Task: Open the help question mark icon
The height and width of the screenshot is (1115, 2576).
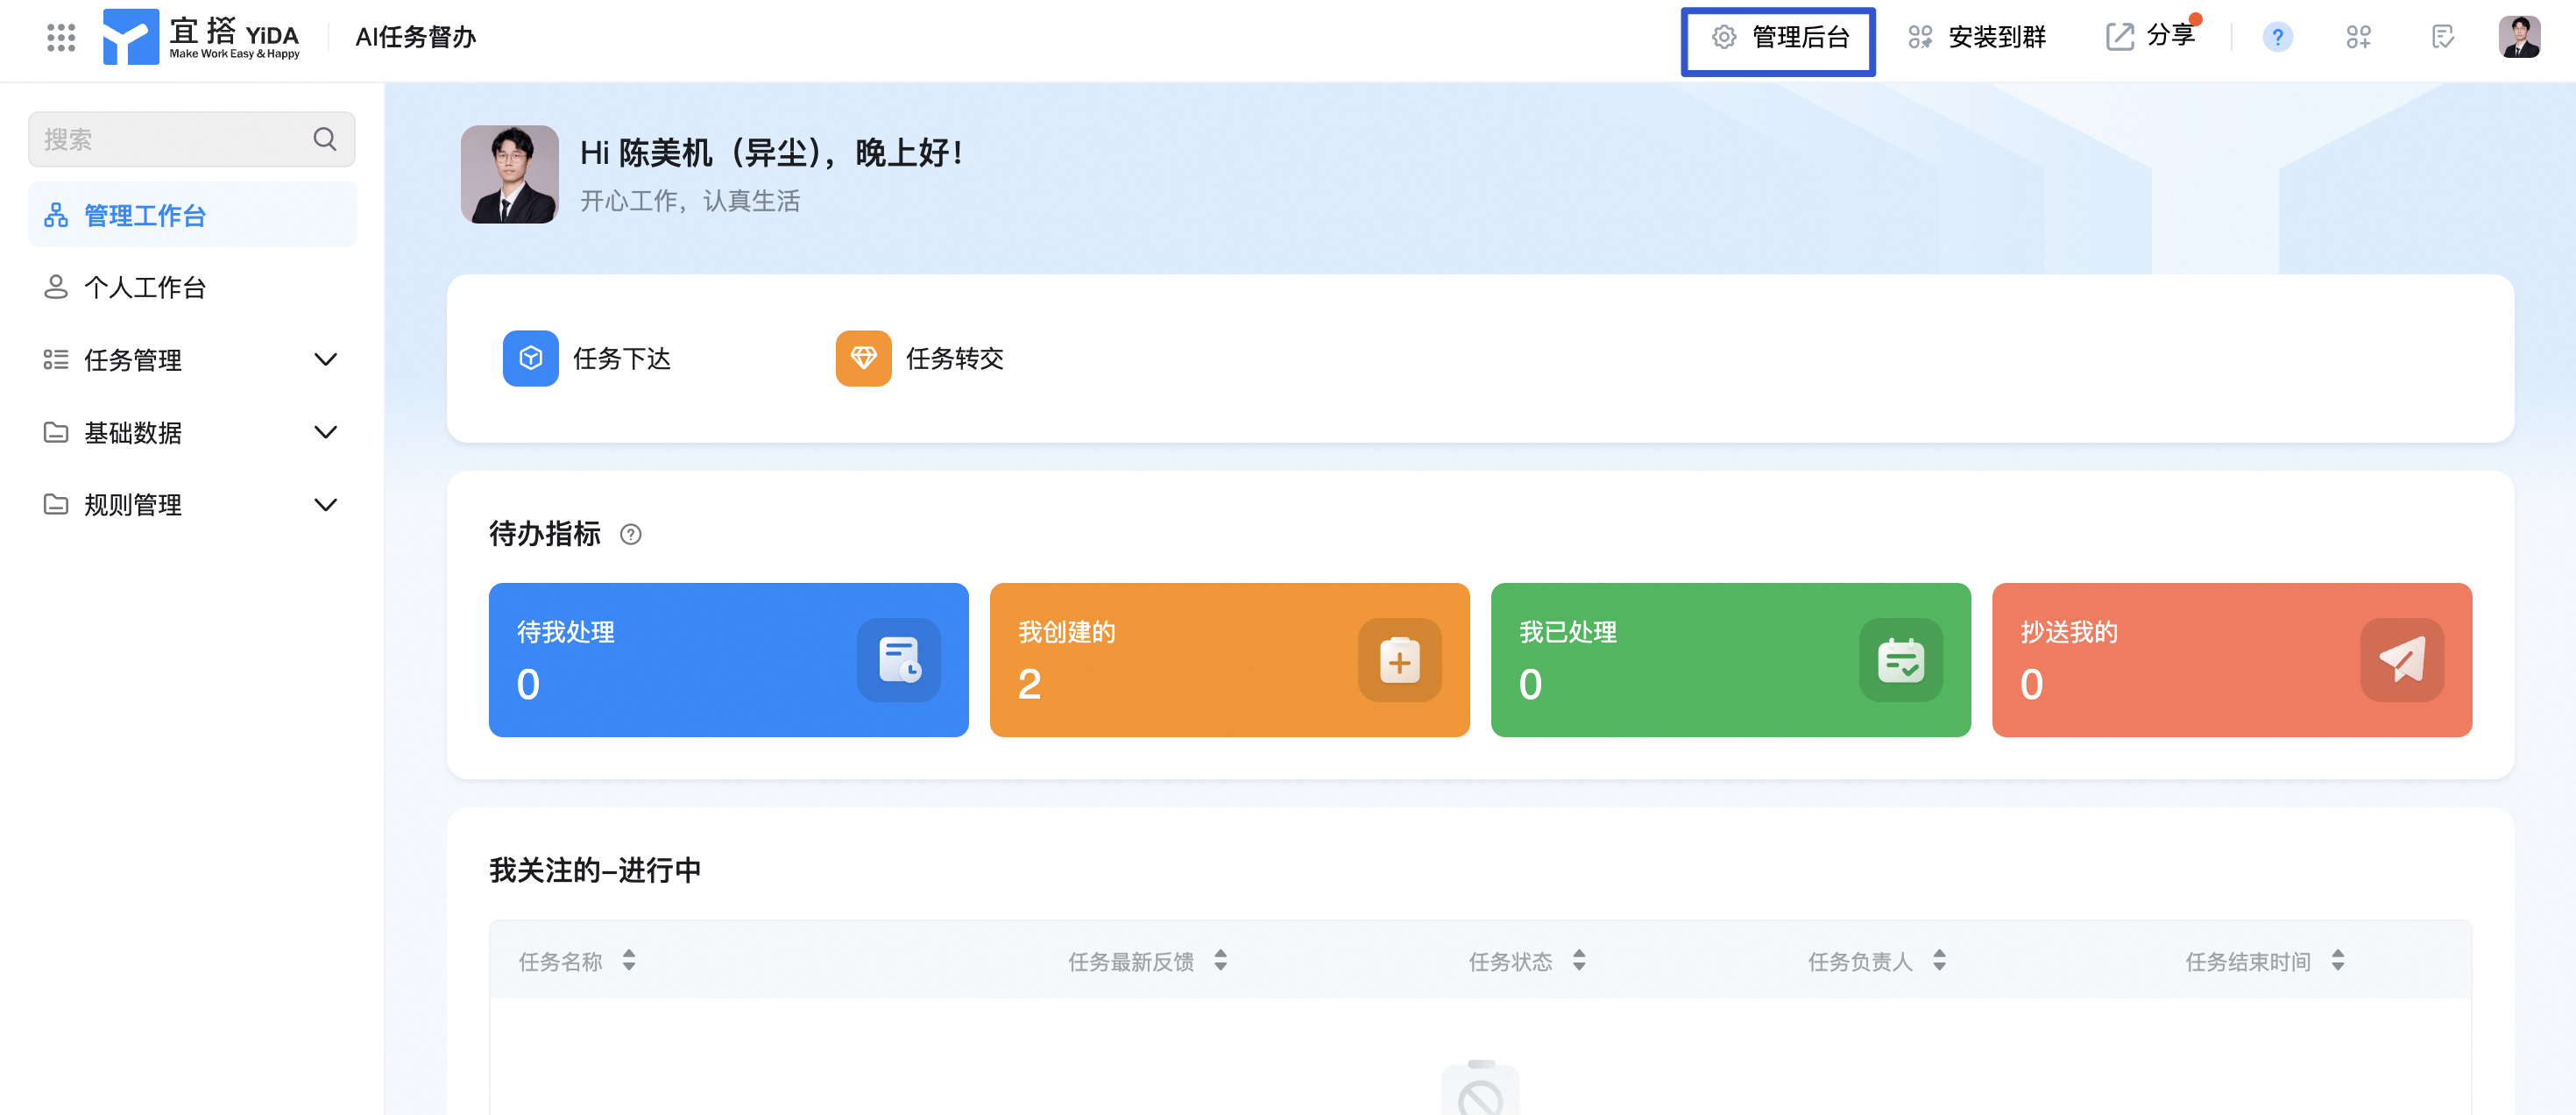Action: tap(2277, 37)
